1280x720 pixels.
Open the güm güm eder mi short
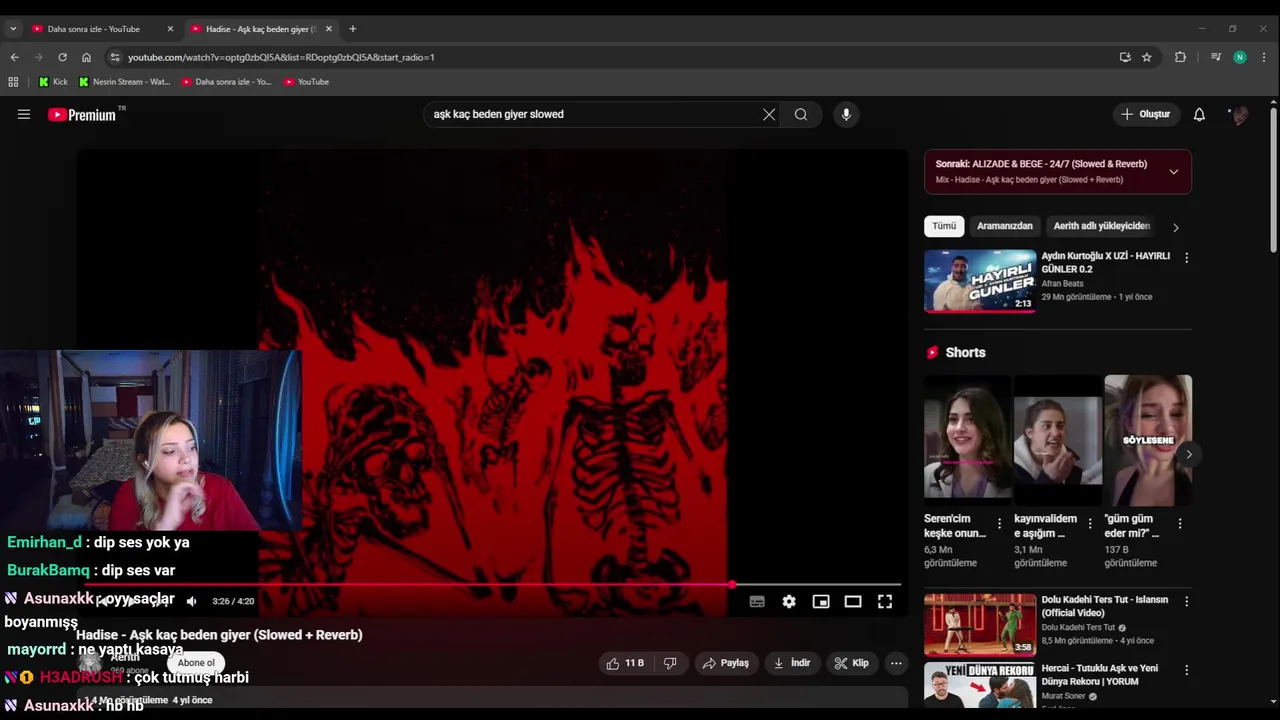click(x=1148, y=441)
